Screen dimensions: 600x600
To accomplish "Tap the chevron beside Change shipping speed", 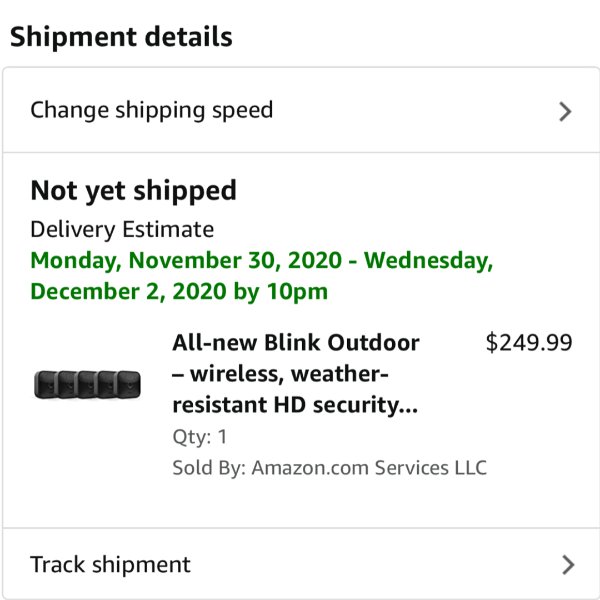I will 565,111.
